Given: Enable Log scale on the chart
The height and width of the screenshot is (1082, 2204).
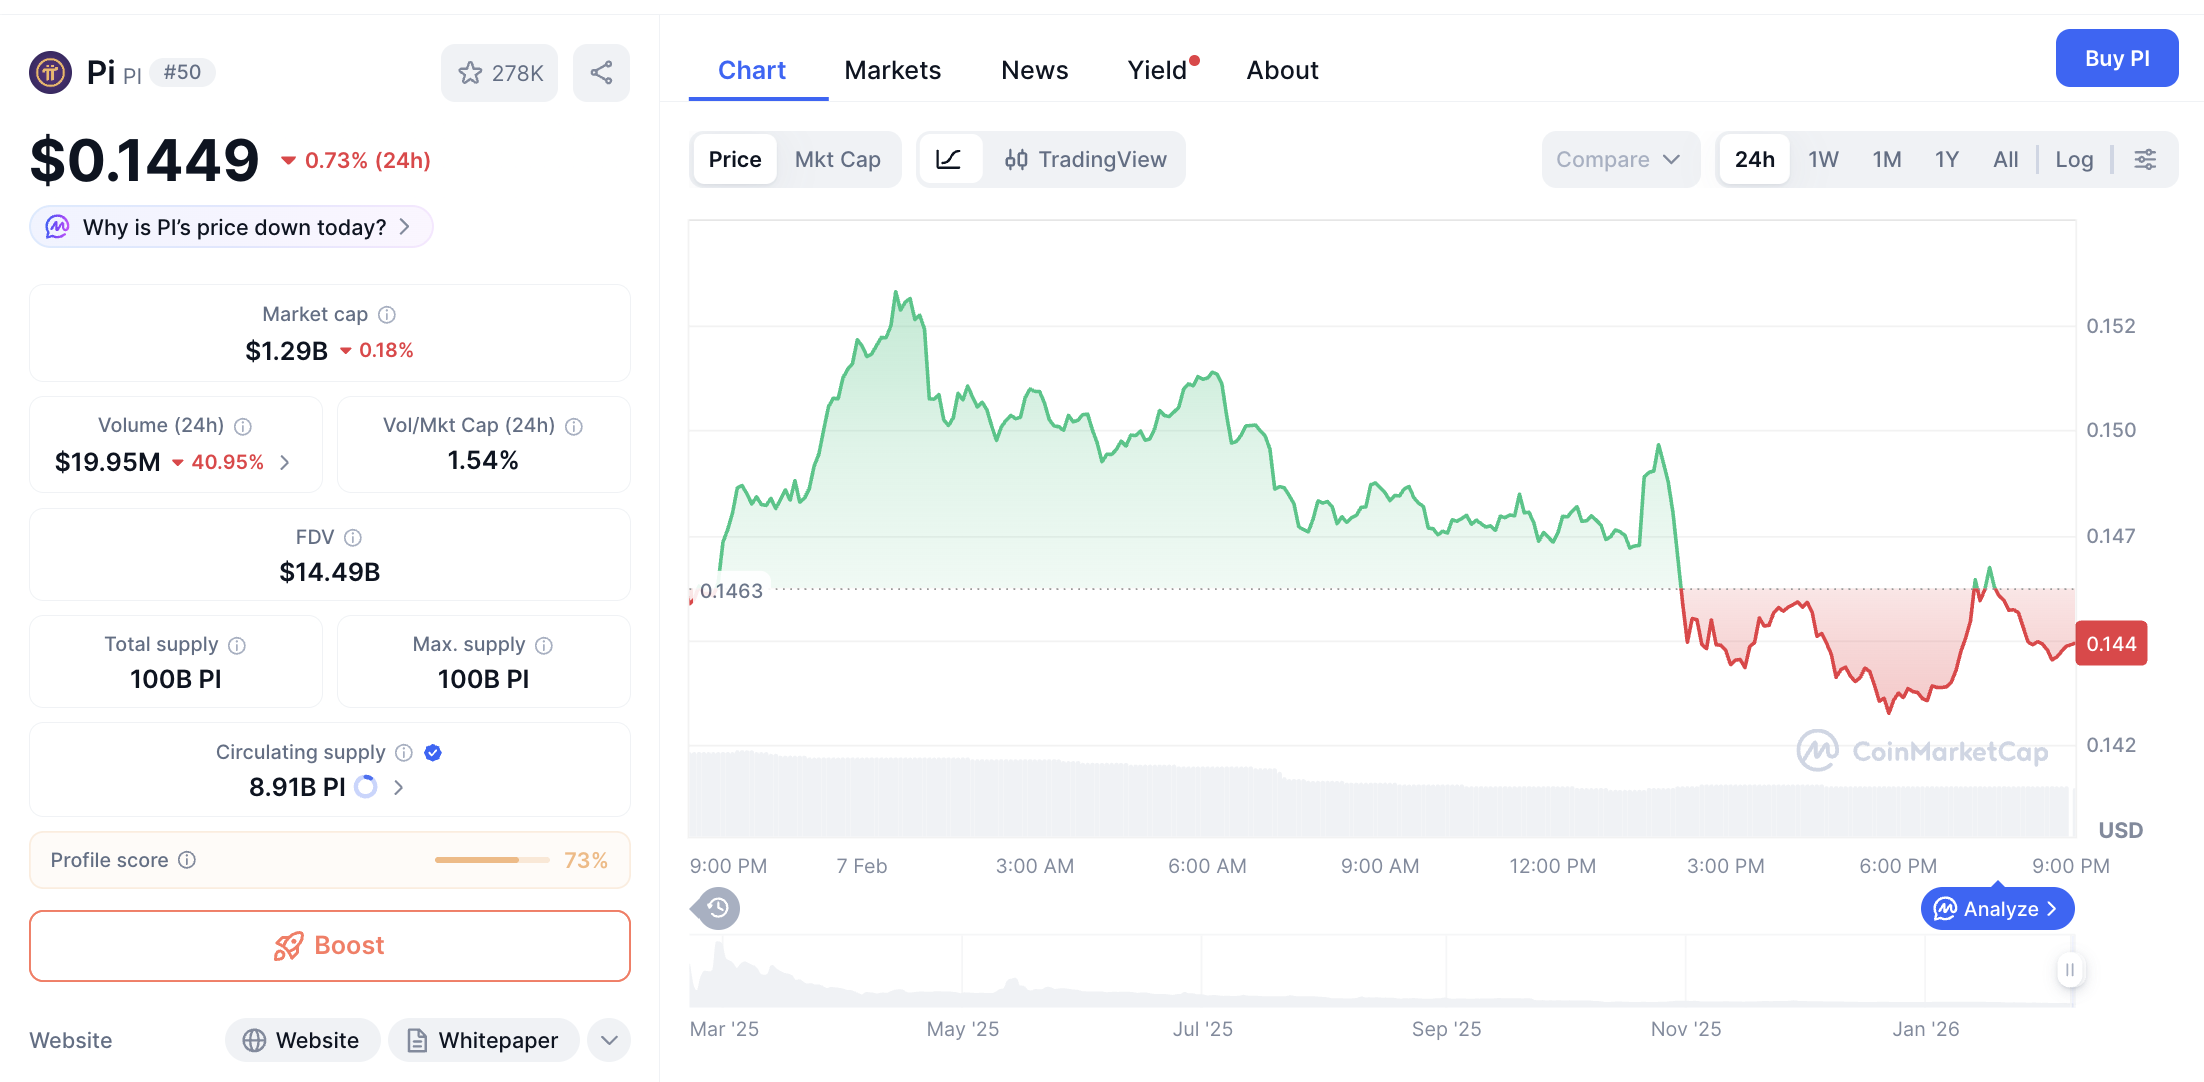Looking at the screenshot, I should (2074, 159).
